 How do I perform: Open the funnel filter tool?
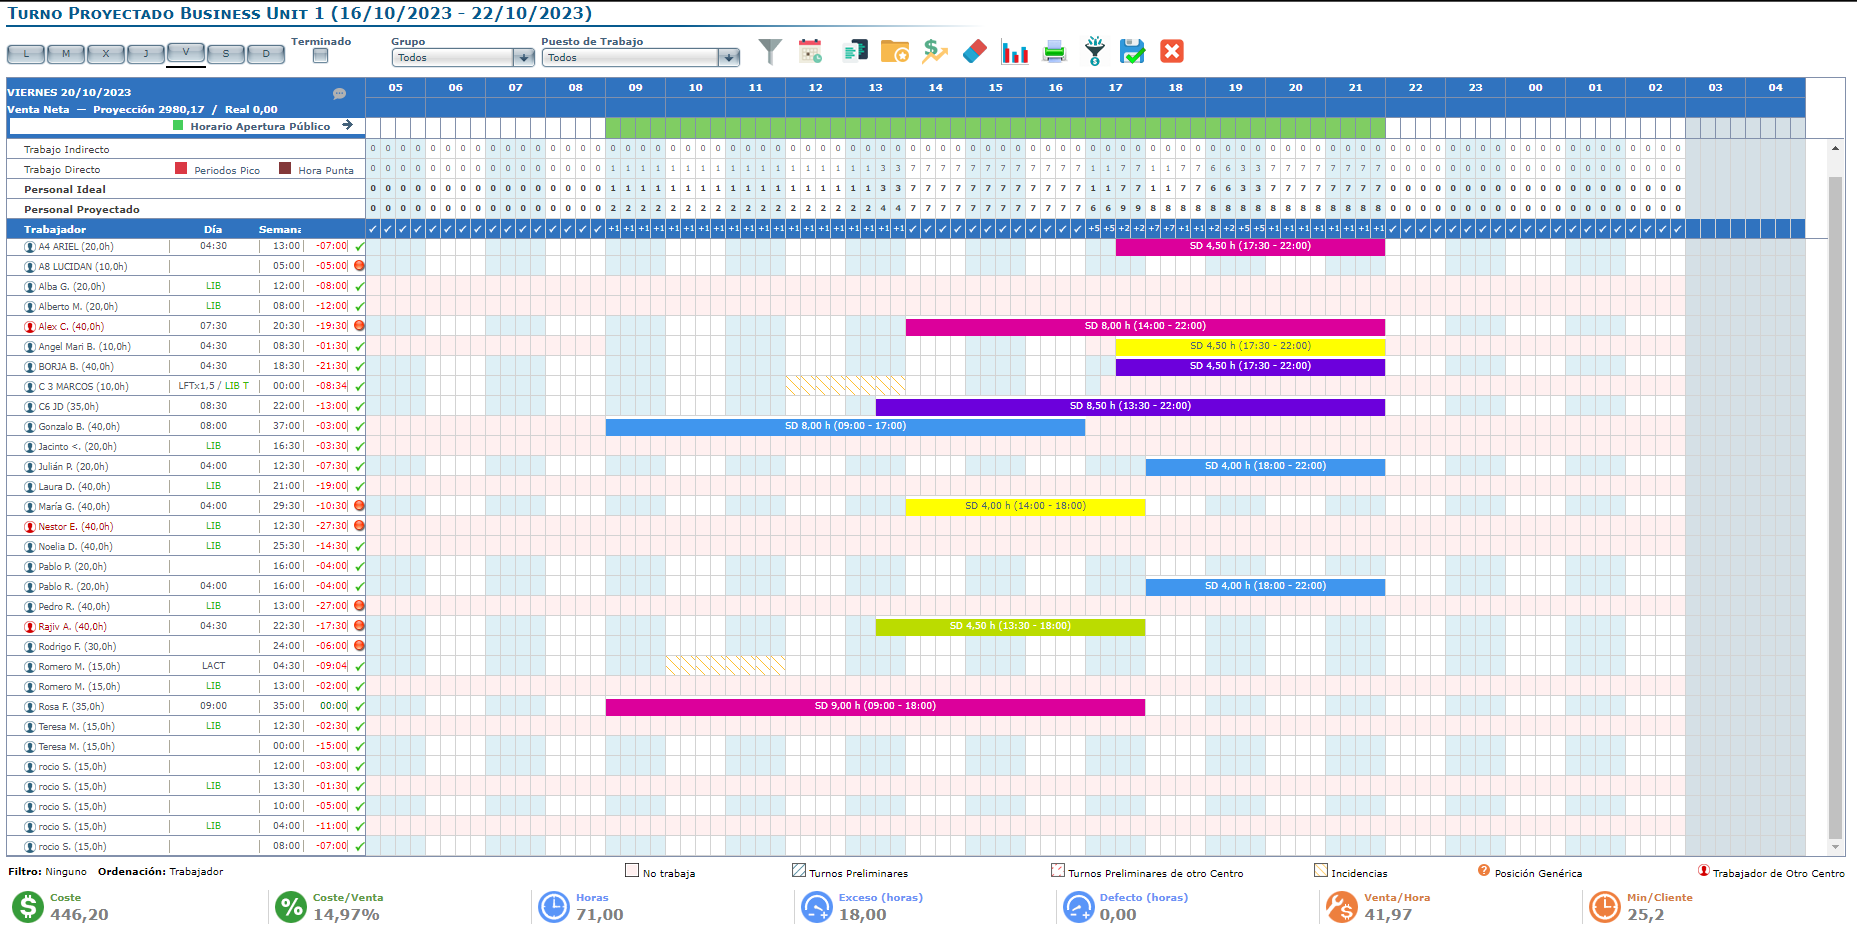click(x=770, y=51)
